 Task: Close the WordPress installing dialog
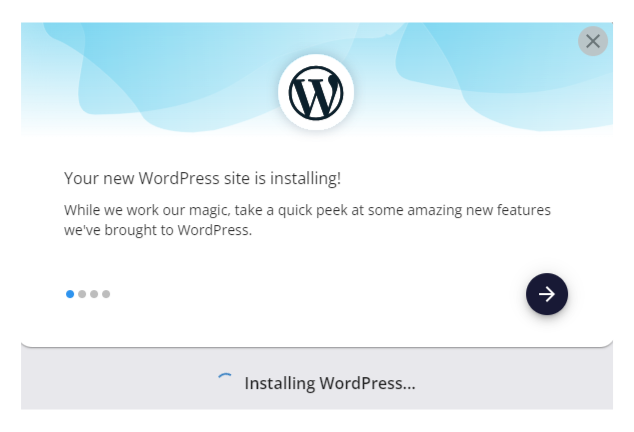pyautogui.click(x=593, y=41)
